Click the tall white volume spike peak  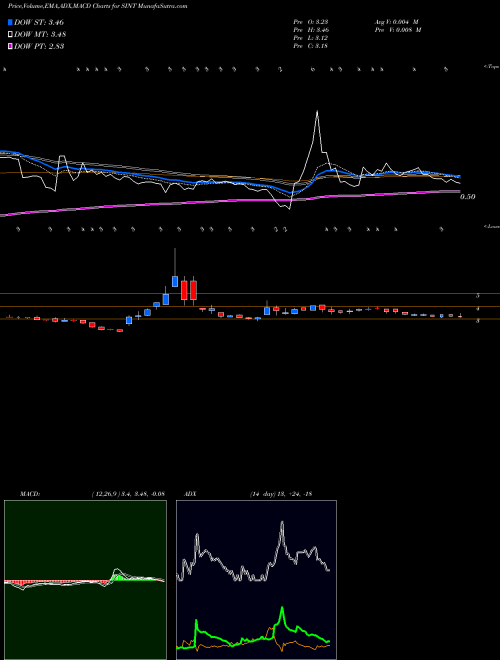[x=317, y=112]
